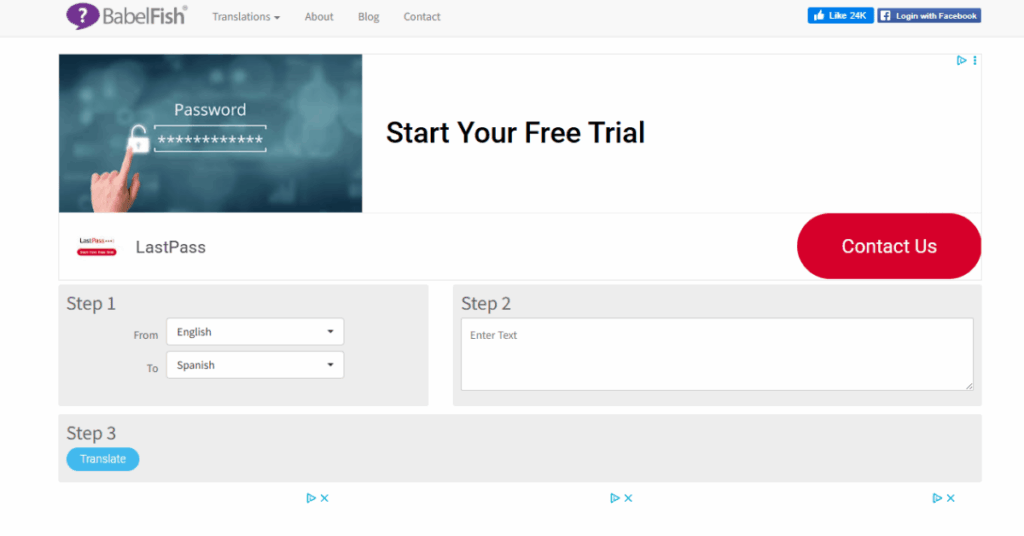Viewport: 1024px width, 536px height.
Task: Open the three-dot options on the LastPass ad
Action: point(975,61)
